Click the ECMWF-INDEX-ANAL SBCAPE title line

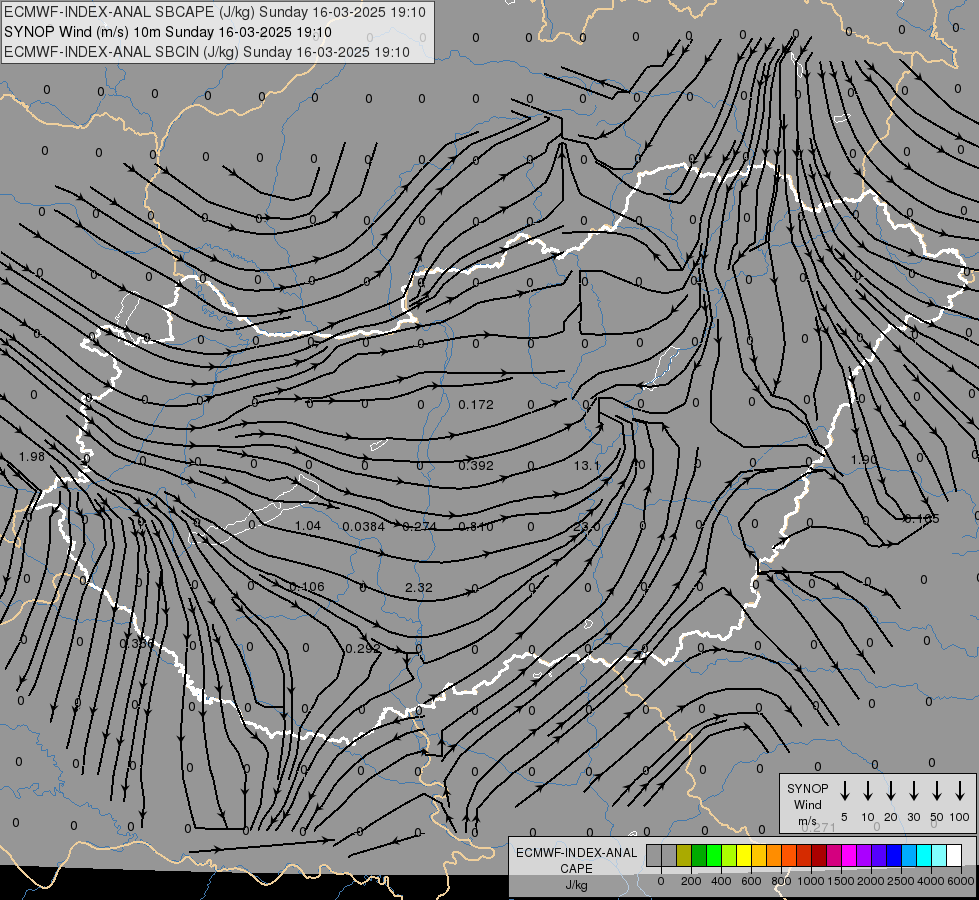coord(215,12)
